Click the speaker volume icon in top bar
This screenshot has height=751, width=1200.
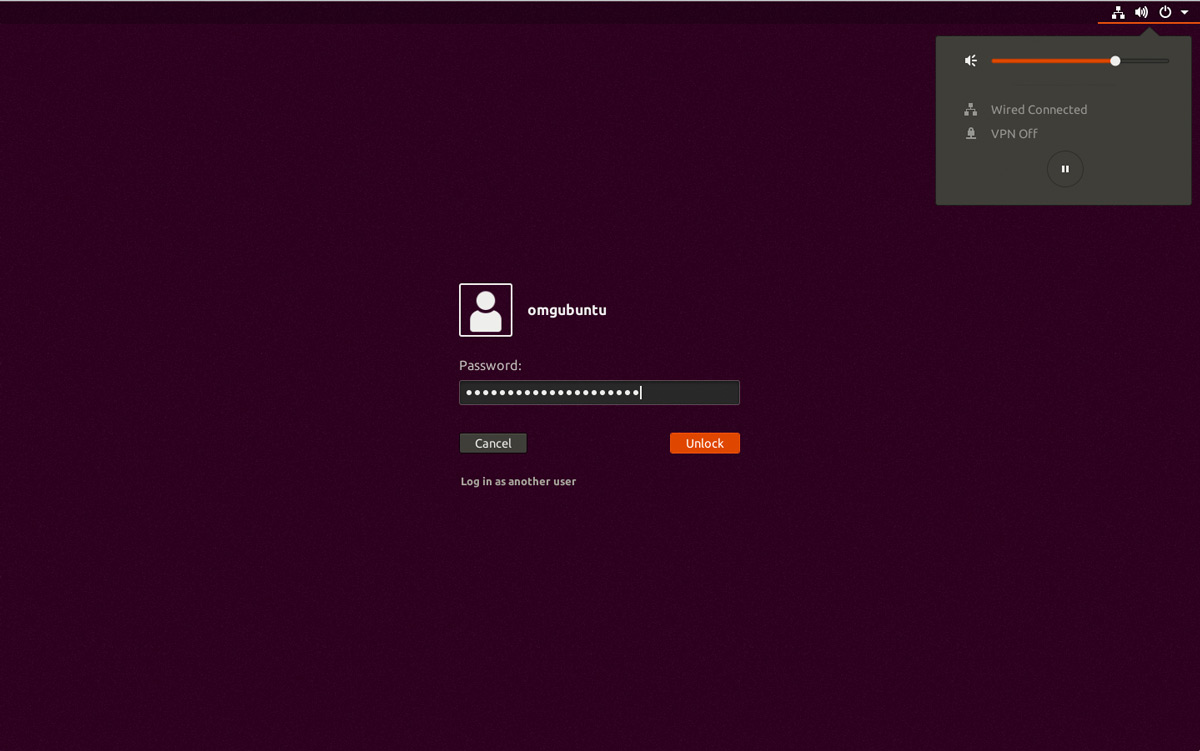click(1141, 13)
